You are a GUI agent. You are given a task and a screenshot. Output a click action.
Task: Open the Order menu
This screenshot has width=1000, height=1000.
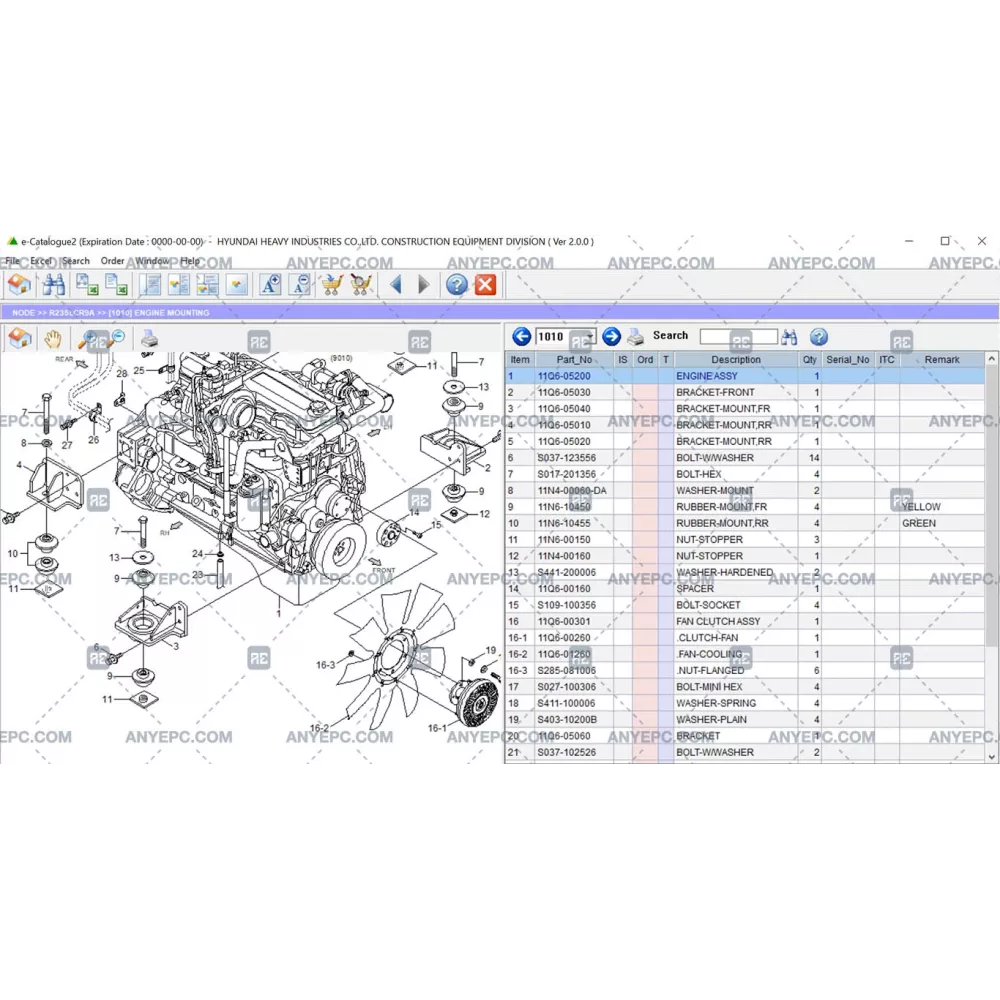point(112,261)
